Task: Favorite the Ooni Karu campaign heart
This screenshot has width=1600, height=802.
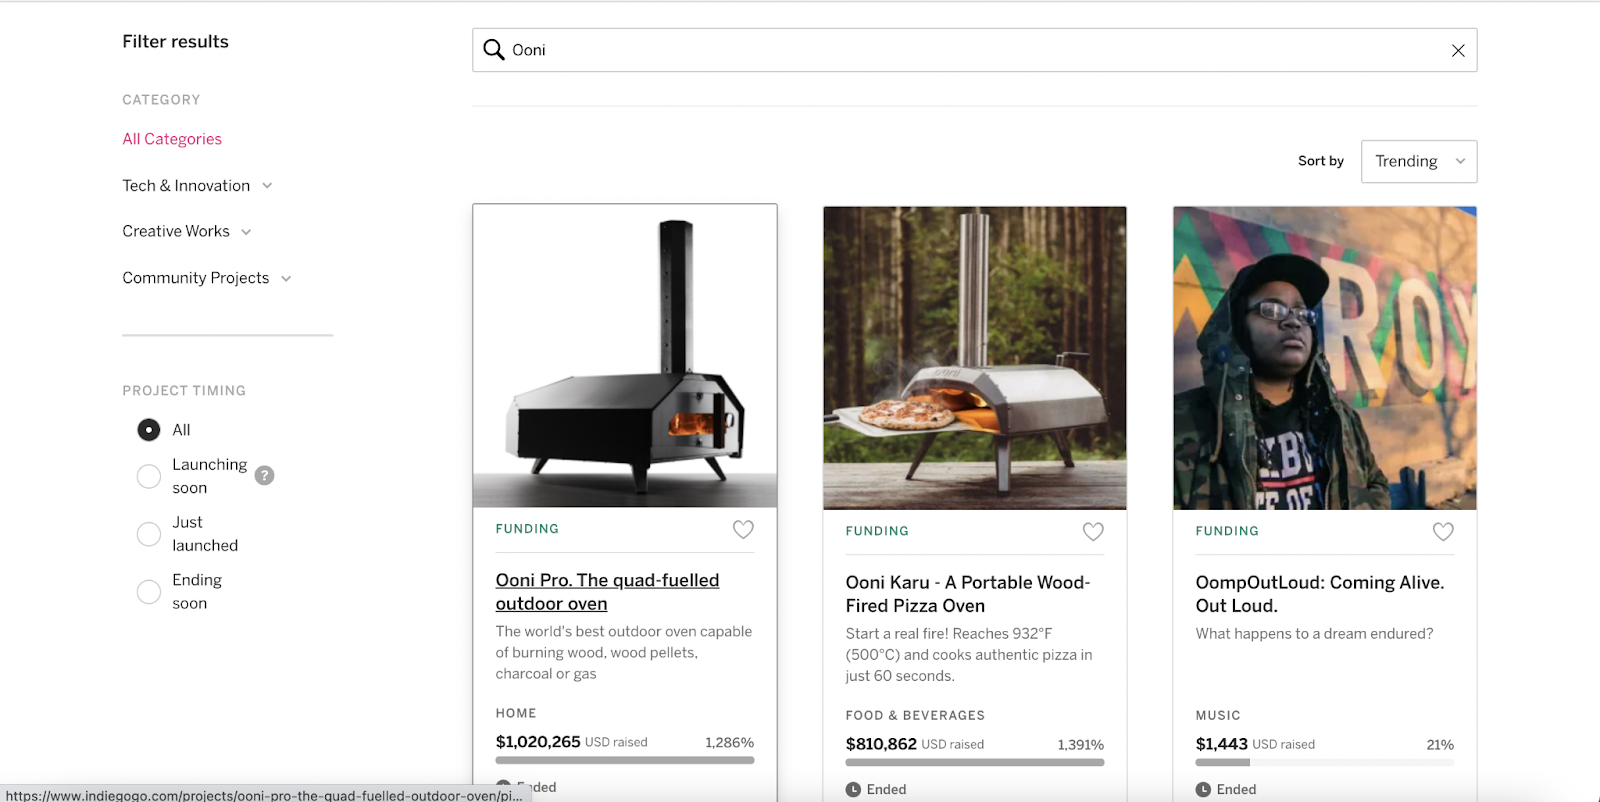Action: 1093,532
